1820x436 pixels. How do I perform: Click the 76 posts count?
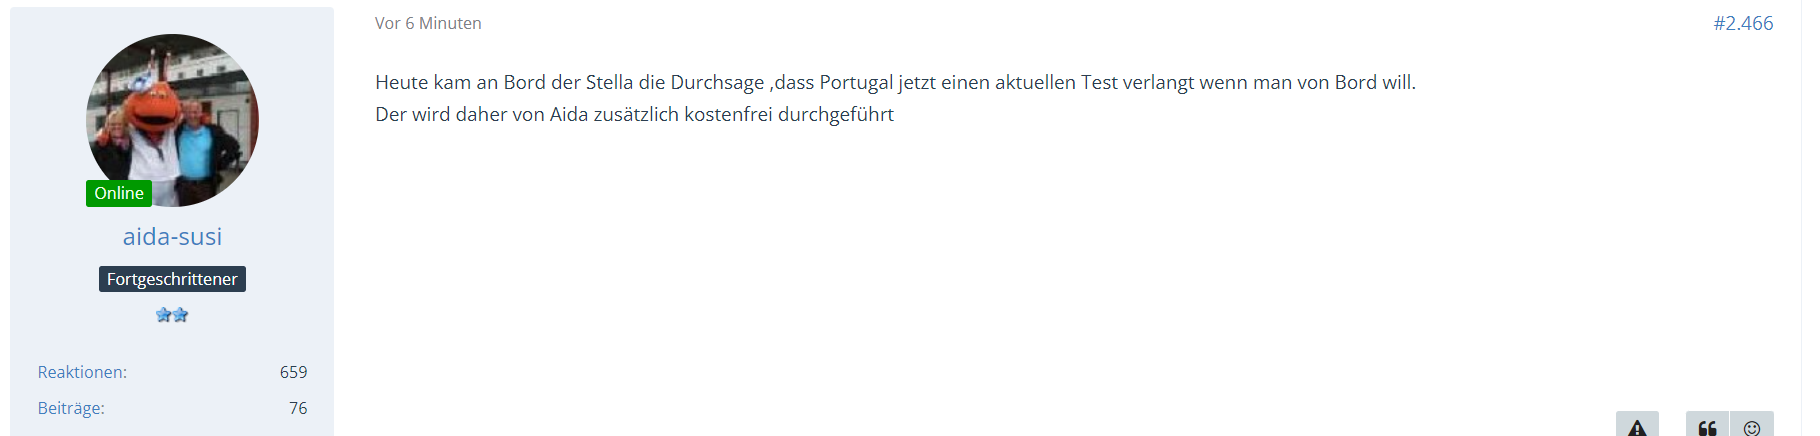coord(298,408)
